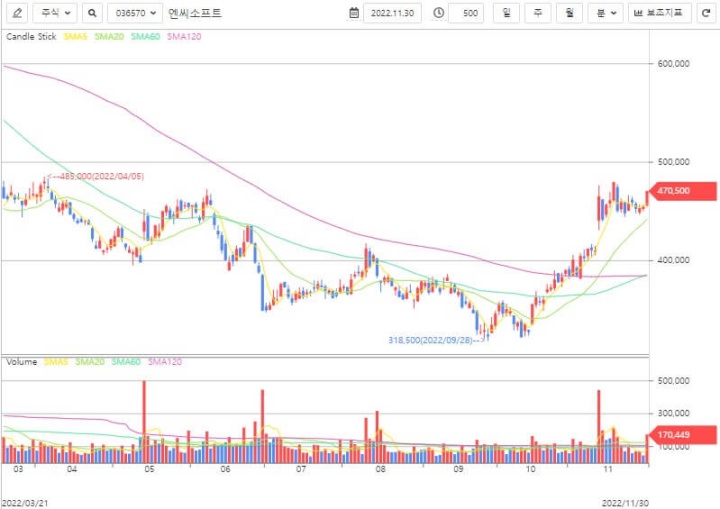The height and width of the screenshot is (509, 720).
Task: Switch to monthly 월 chart
Action: 569,13
